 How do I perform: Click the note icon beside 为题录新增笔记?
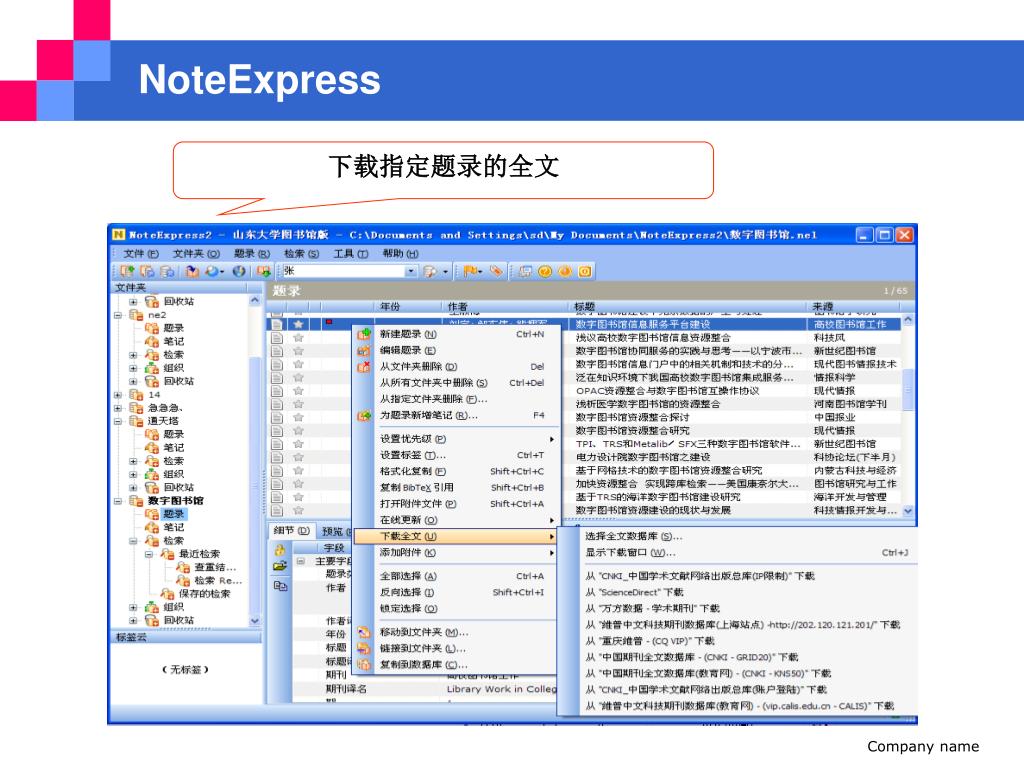364,415
